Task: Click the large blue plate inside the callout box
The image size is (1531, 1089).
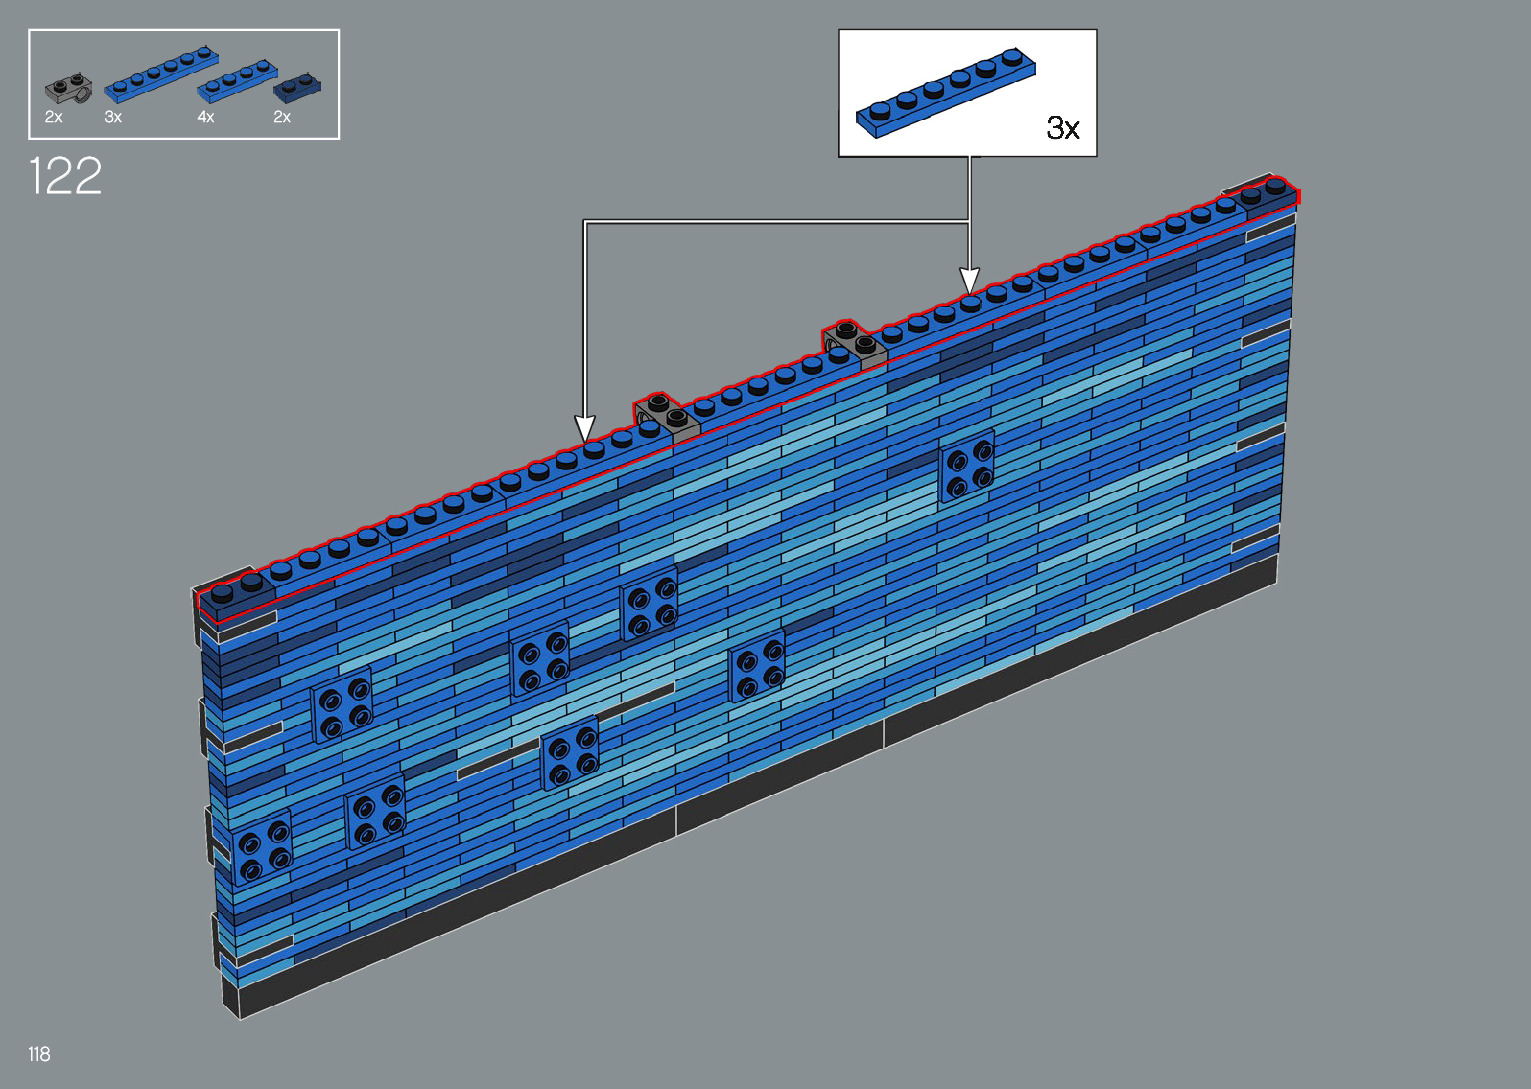Action: pyautogui.click(x=945, y=93)
